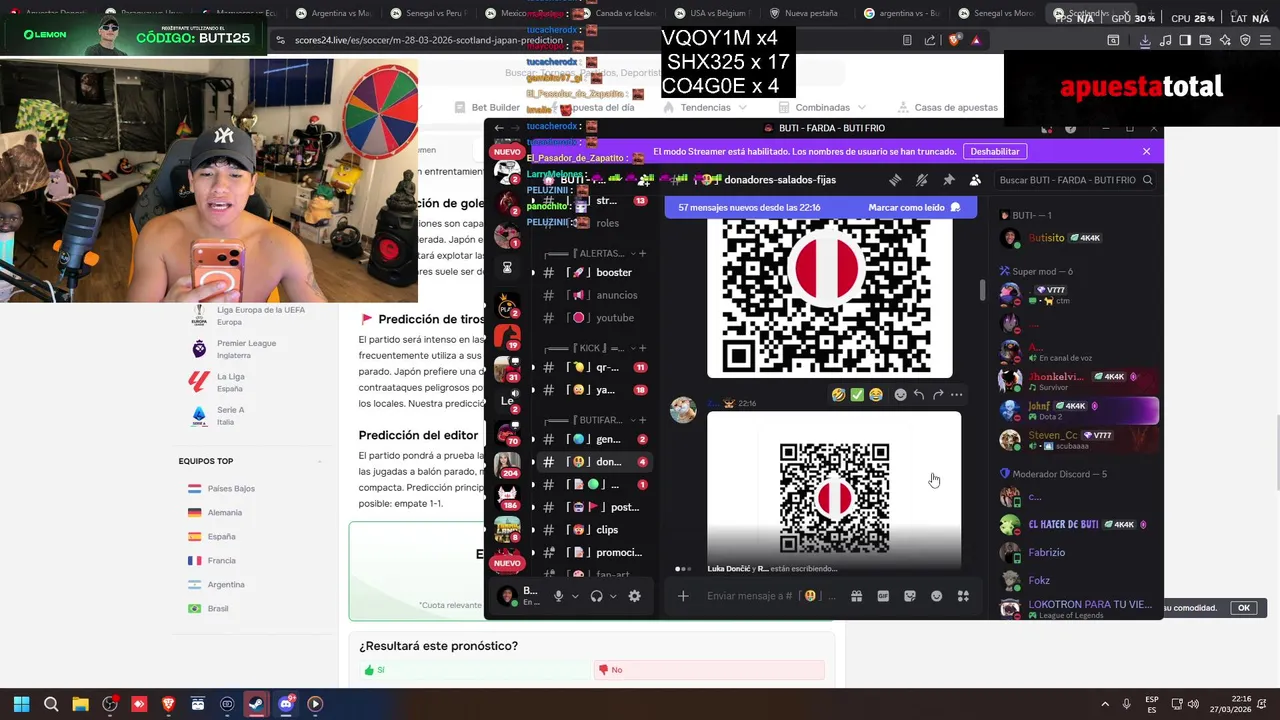Switch to Nueva pestaña browser tab
The image size is (1280, 720).
(x=806, y=13)
